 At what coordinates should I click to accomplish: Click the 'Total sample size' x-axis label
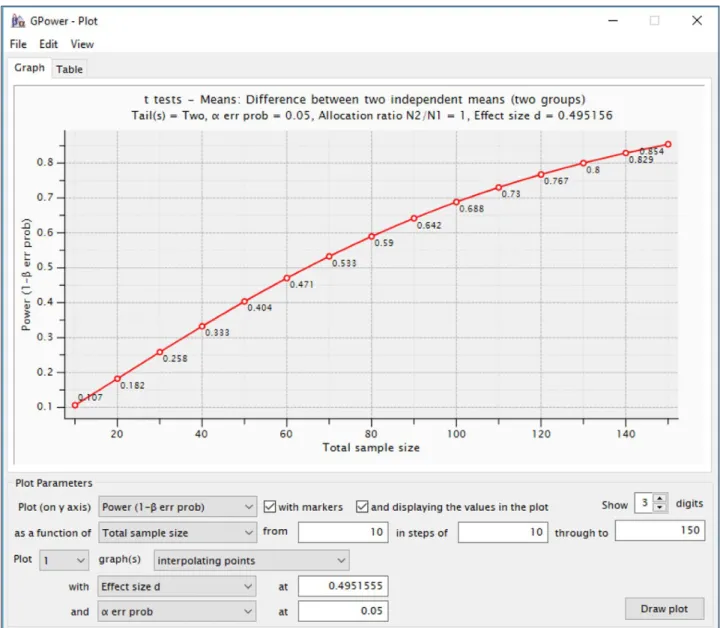click(x=371, y=448)
